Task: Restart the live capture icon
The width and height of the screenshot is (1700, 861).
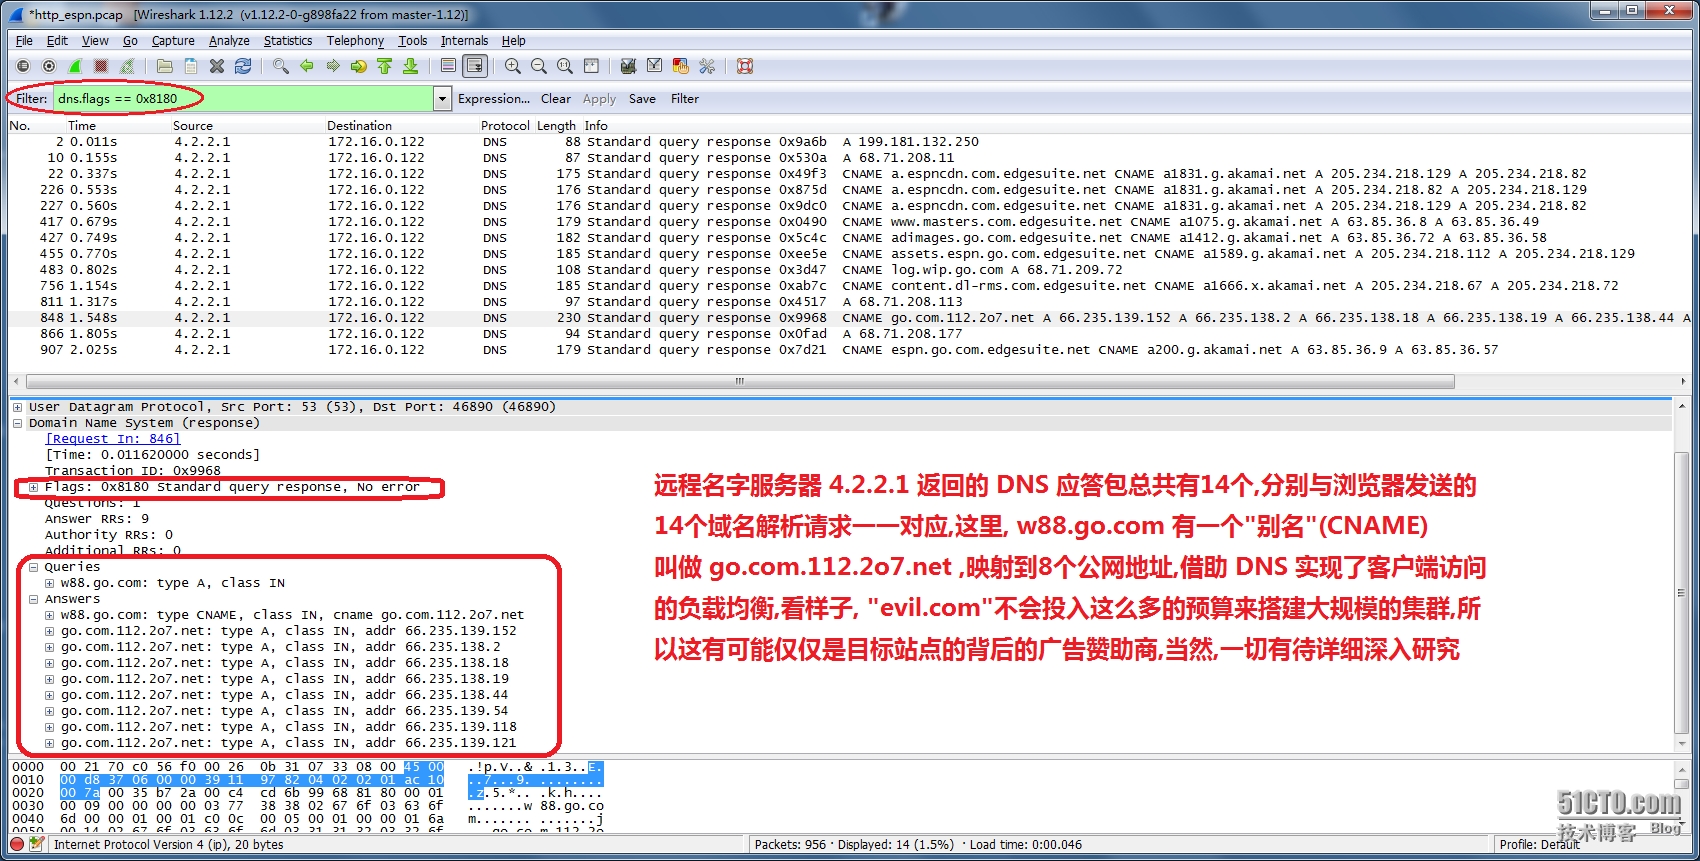Action: coord(127,66)
